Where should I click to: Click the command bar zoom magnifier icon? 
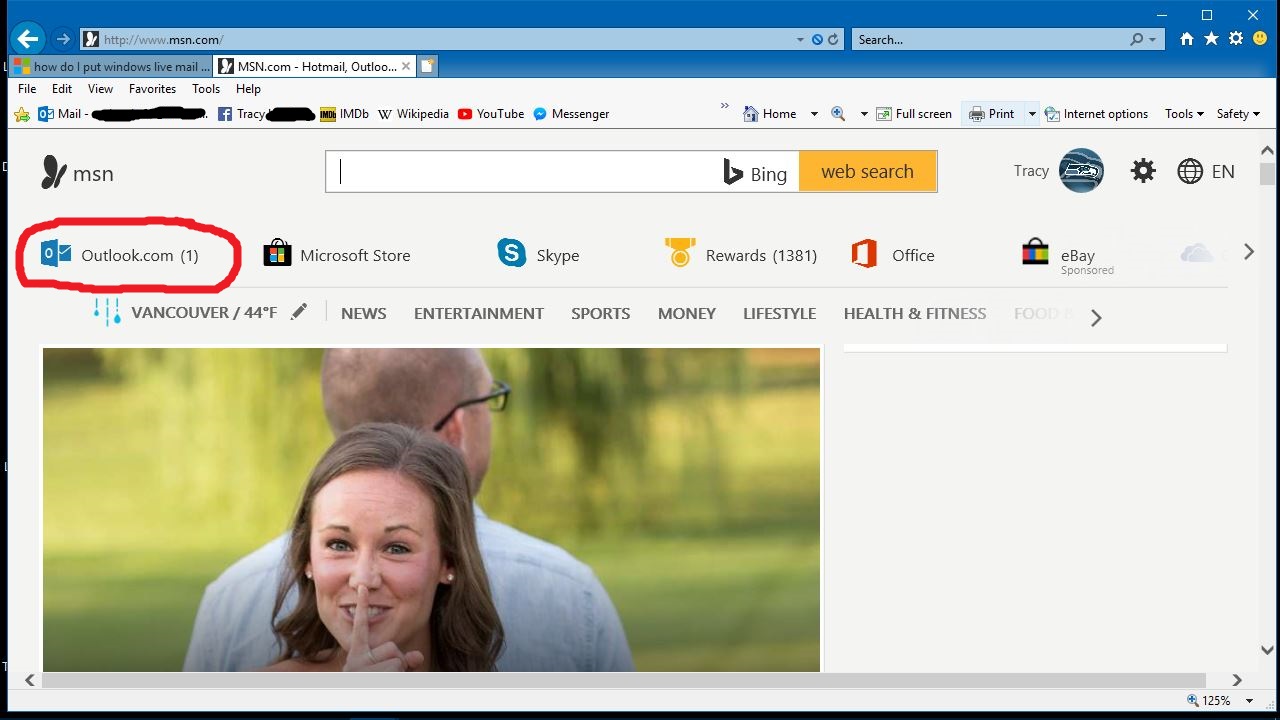point(838,114)
